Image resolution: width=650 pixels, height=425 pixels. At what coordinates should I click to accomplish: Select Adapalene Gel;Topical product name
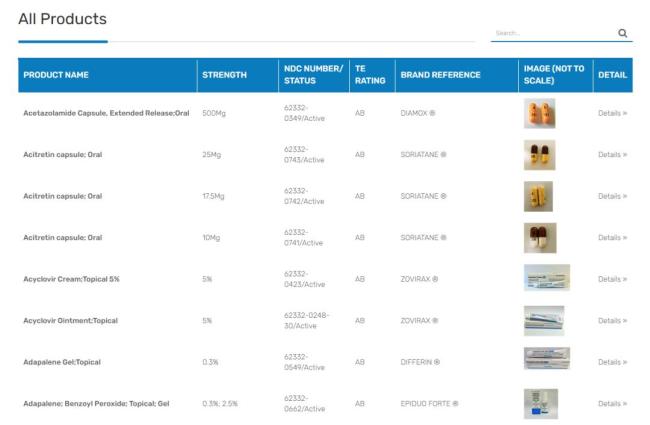[62, 362]
